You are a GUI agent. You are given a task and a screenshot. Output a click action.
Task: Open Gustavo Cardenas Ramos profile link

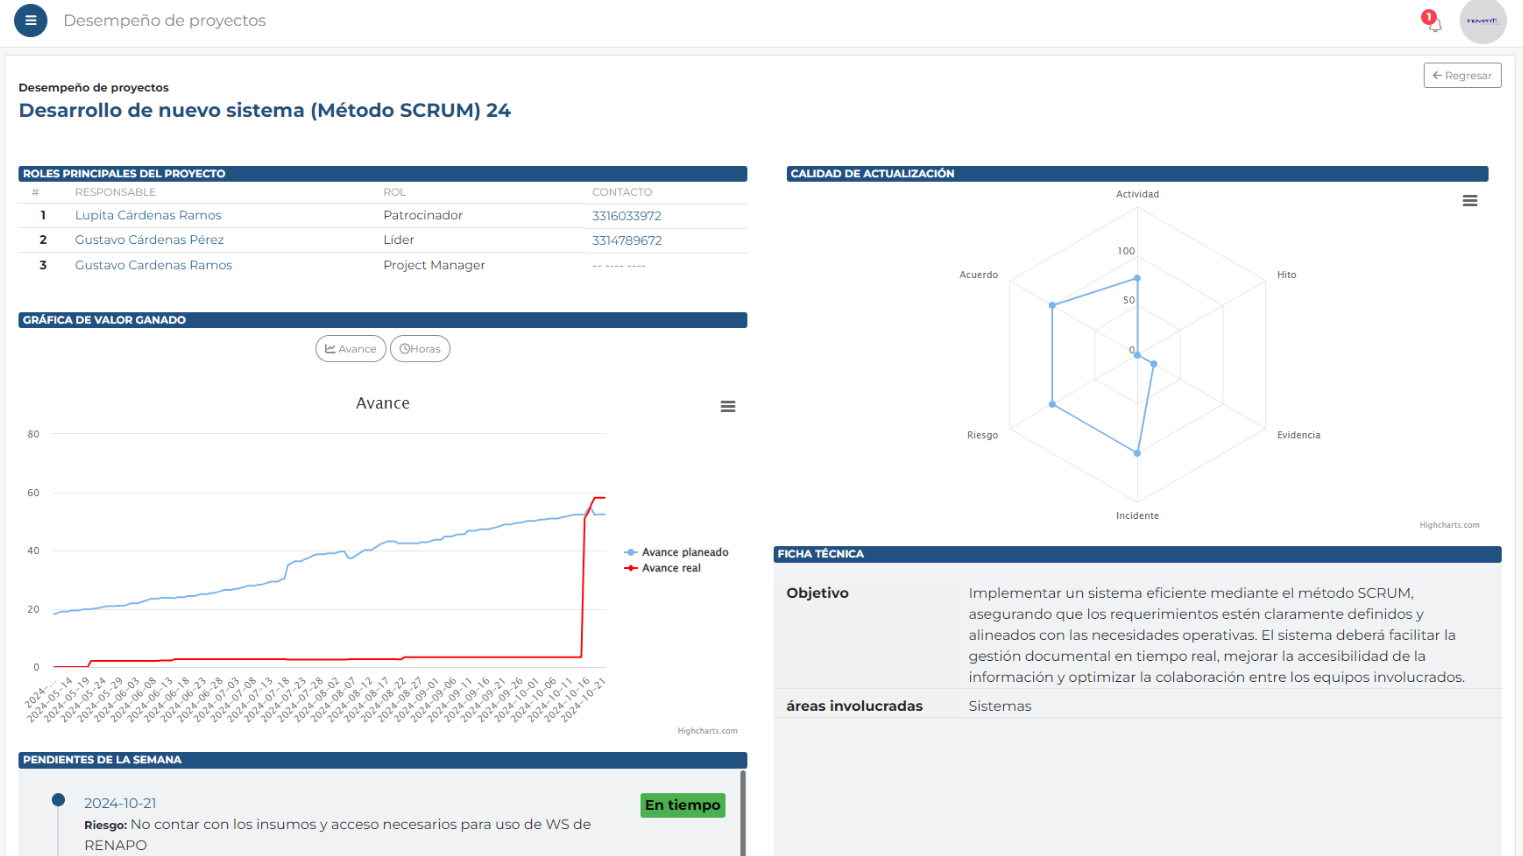pos(153,265)
